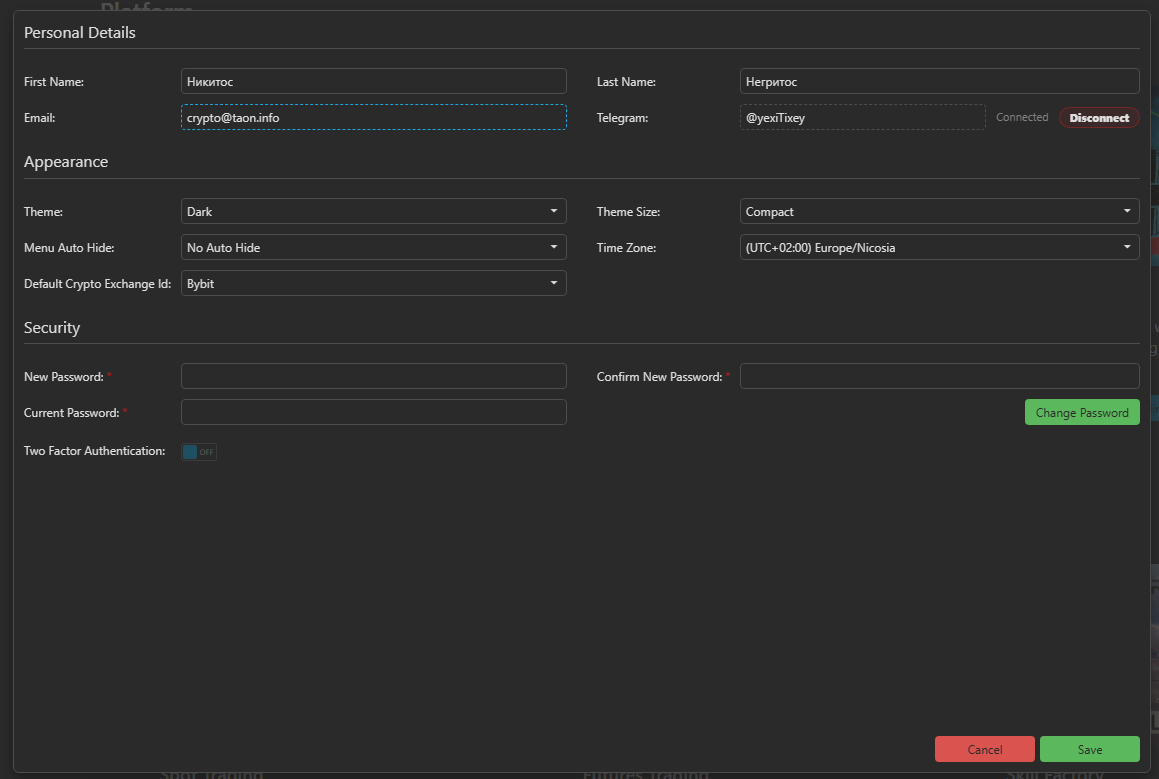1159x779 pixels.
Task: Enable Two Factor Authentication toggle
Action: click(x=197, y=451)
